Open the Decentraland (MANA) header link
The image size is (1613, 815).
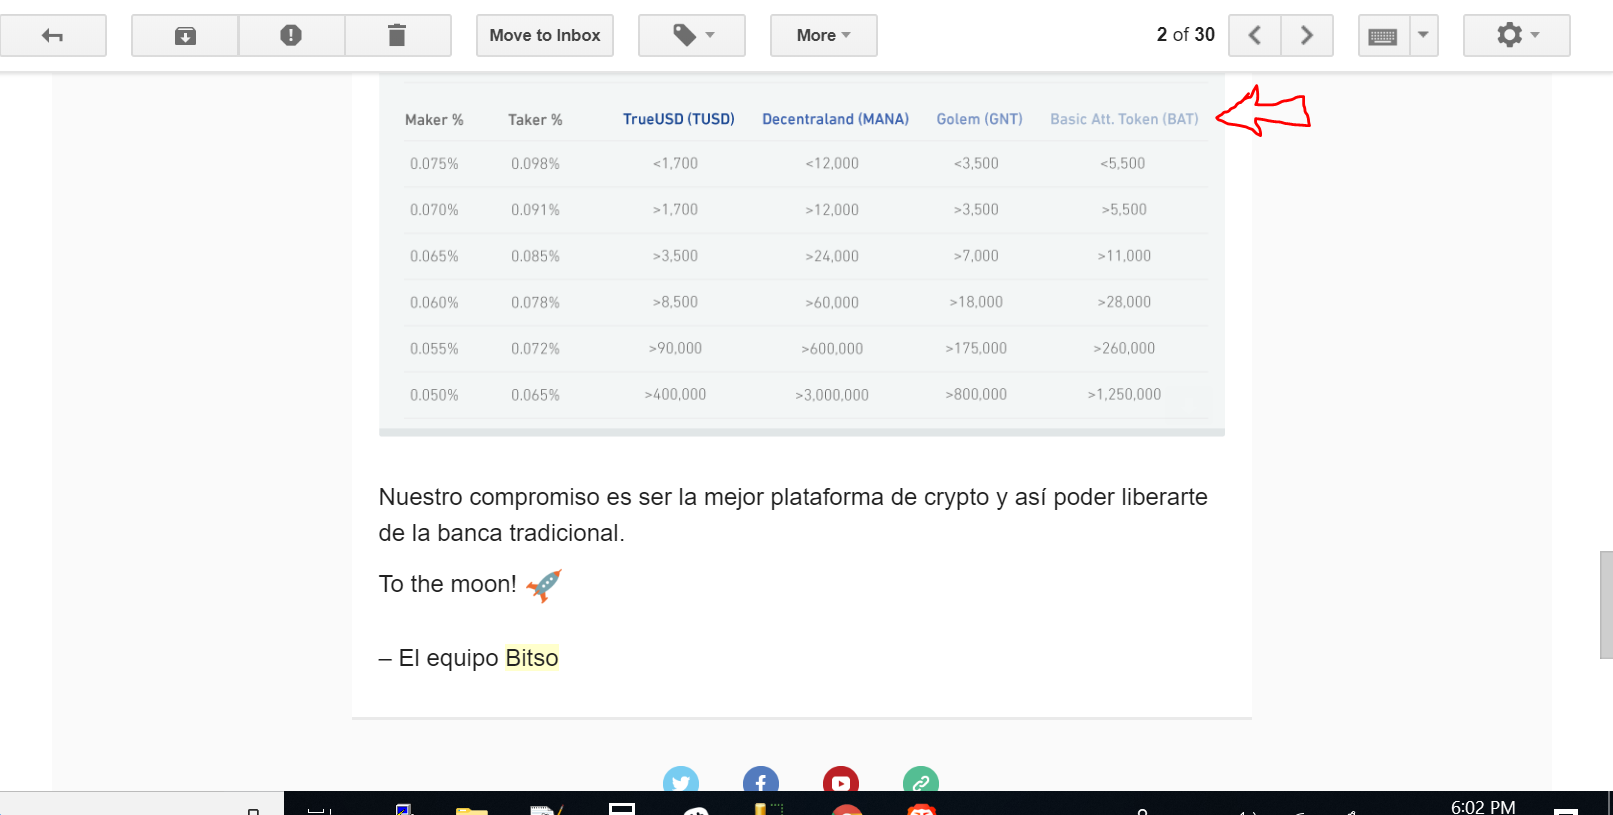pos(836,119)
